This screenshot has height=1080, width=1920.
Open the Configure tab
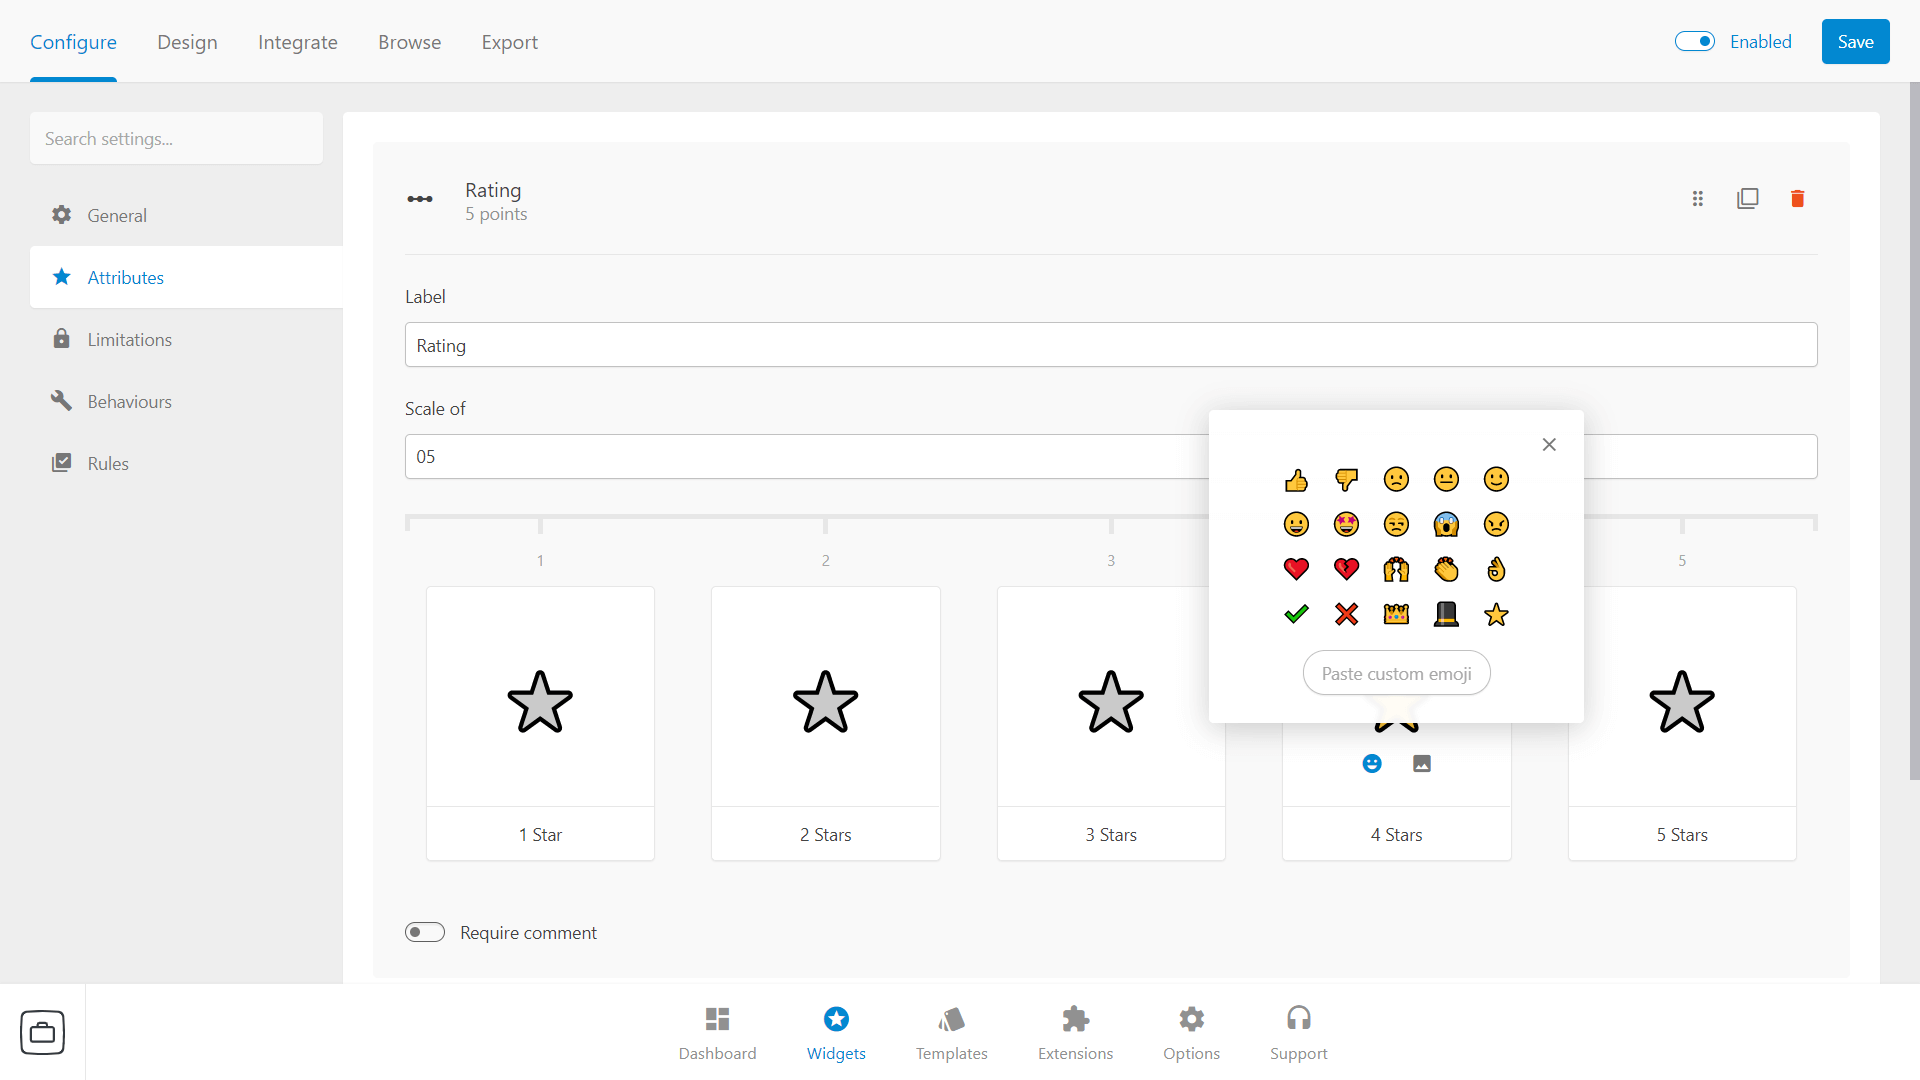[73, 42]
